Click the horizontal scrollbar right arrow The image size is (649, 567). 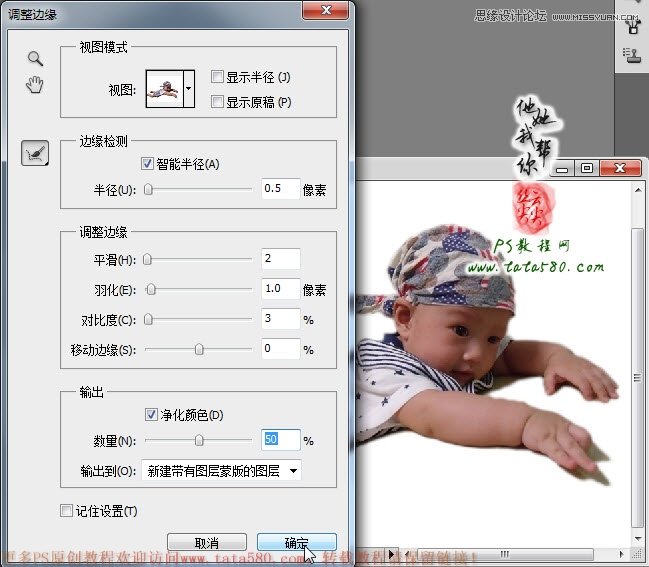point(621,554)
